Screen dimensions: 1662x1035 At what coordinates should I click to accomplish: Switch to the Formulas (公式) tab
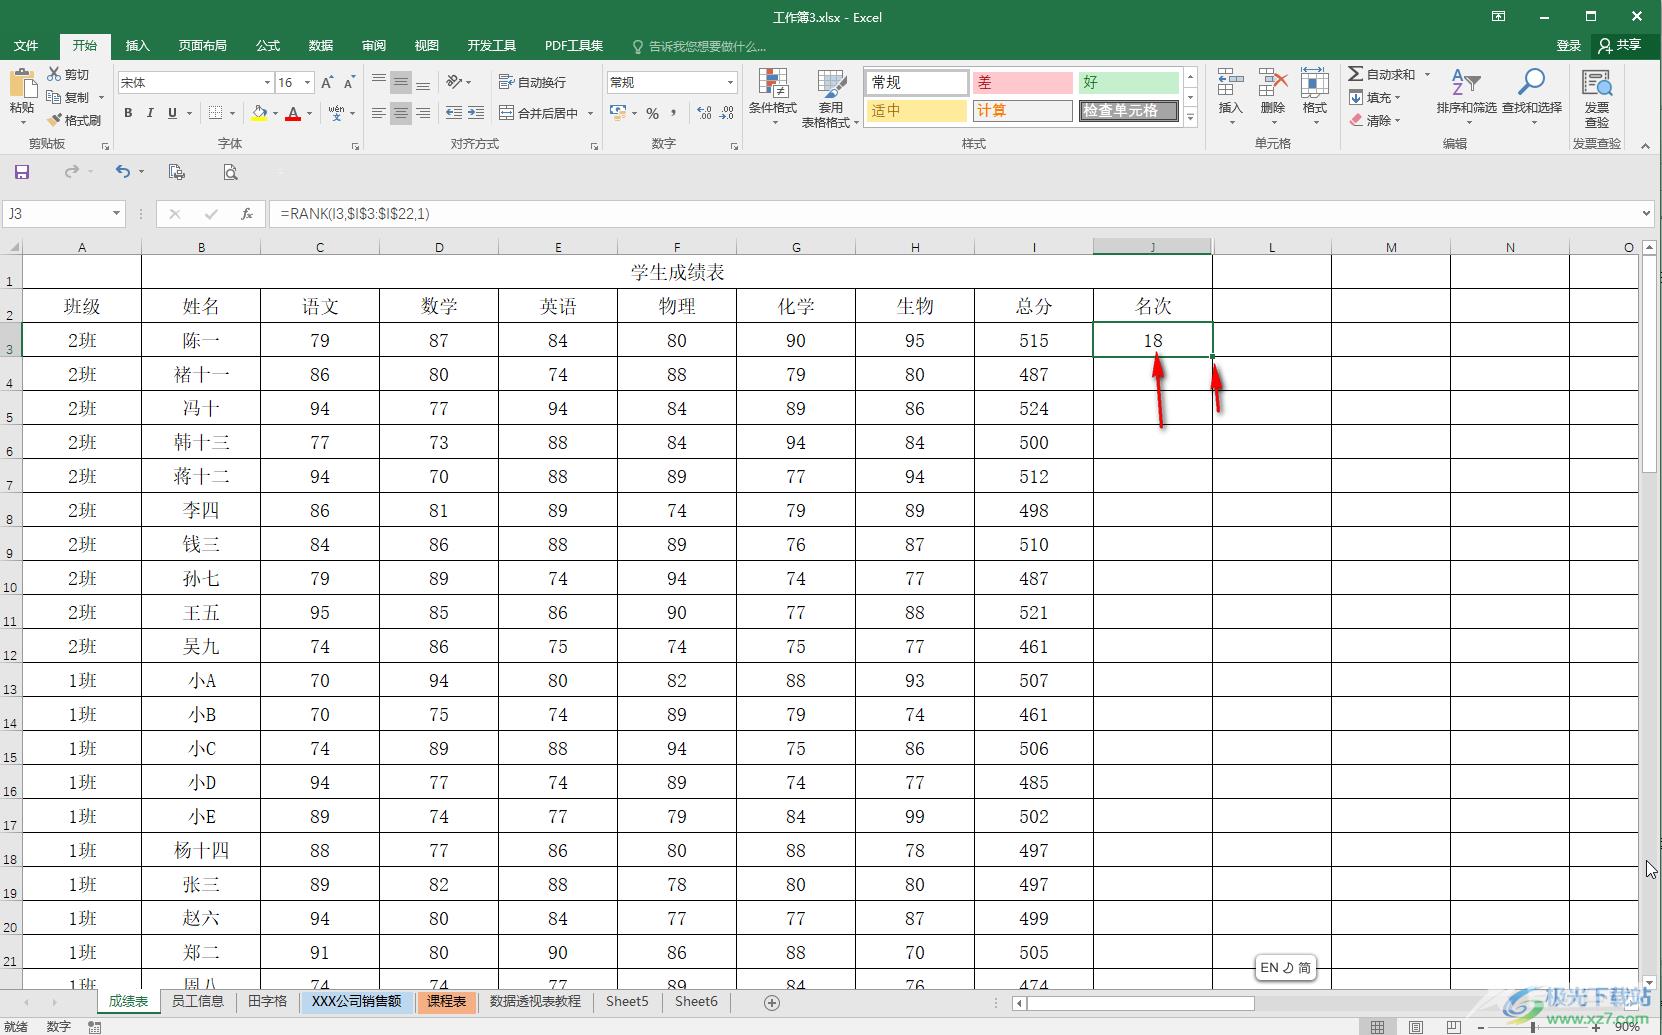[x=267, y=46]
